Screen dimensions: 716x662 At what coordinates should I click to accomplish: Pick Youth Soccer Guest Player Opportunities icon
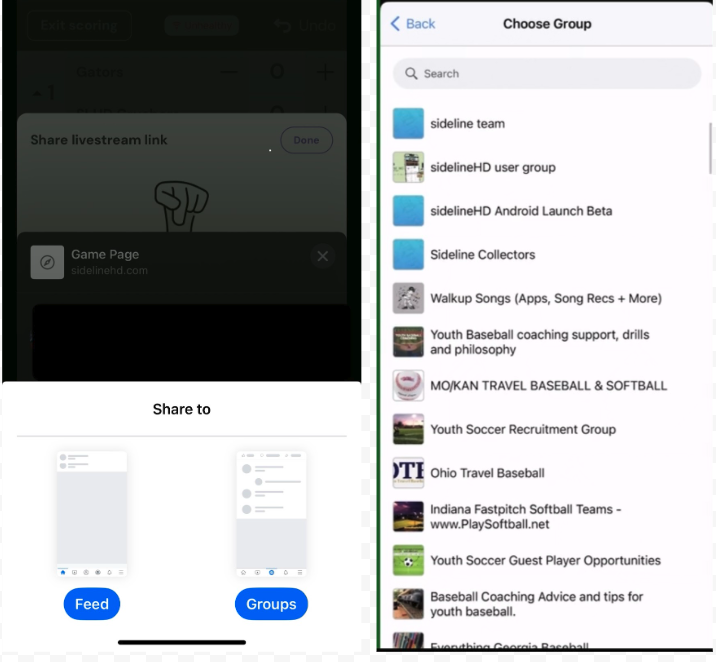(x=408, y=561)
